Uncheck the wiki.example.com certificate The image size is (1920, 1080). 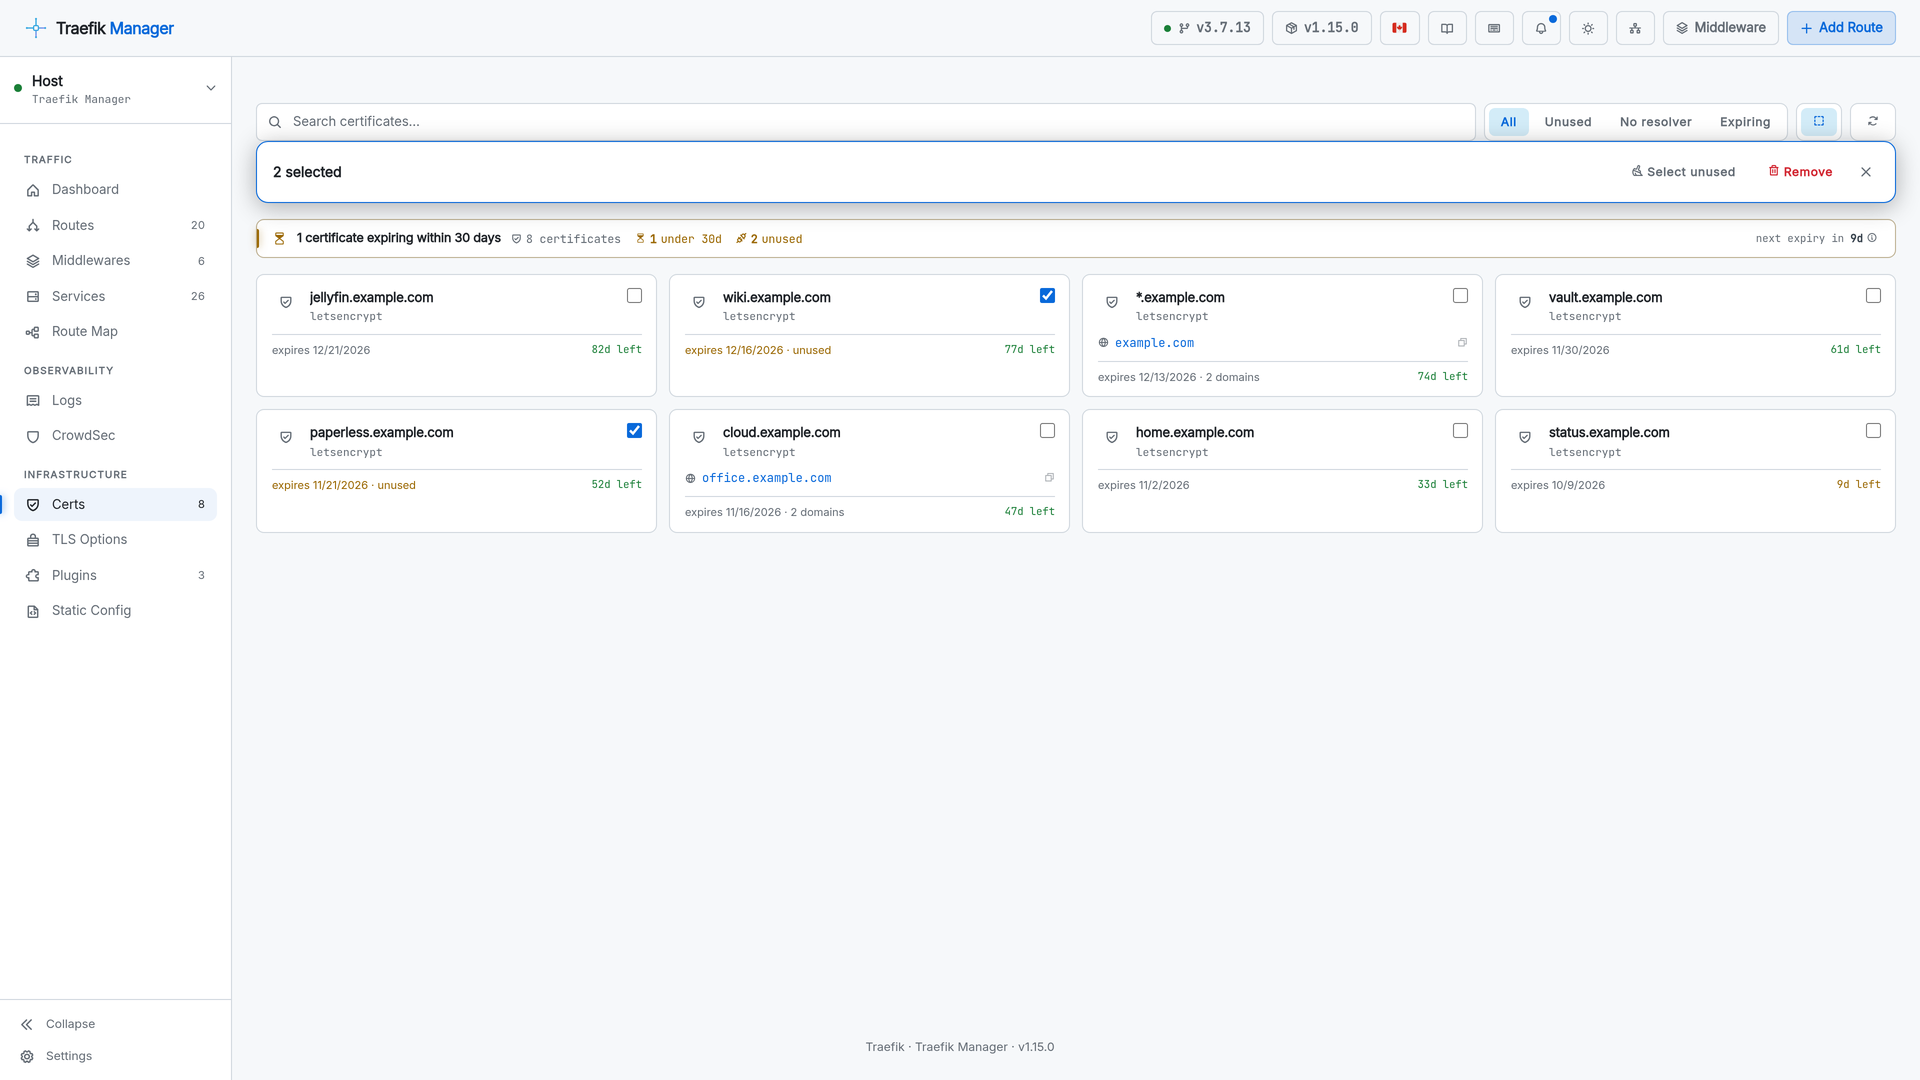point(1047,296)
